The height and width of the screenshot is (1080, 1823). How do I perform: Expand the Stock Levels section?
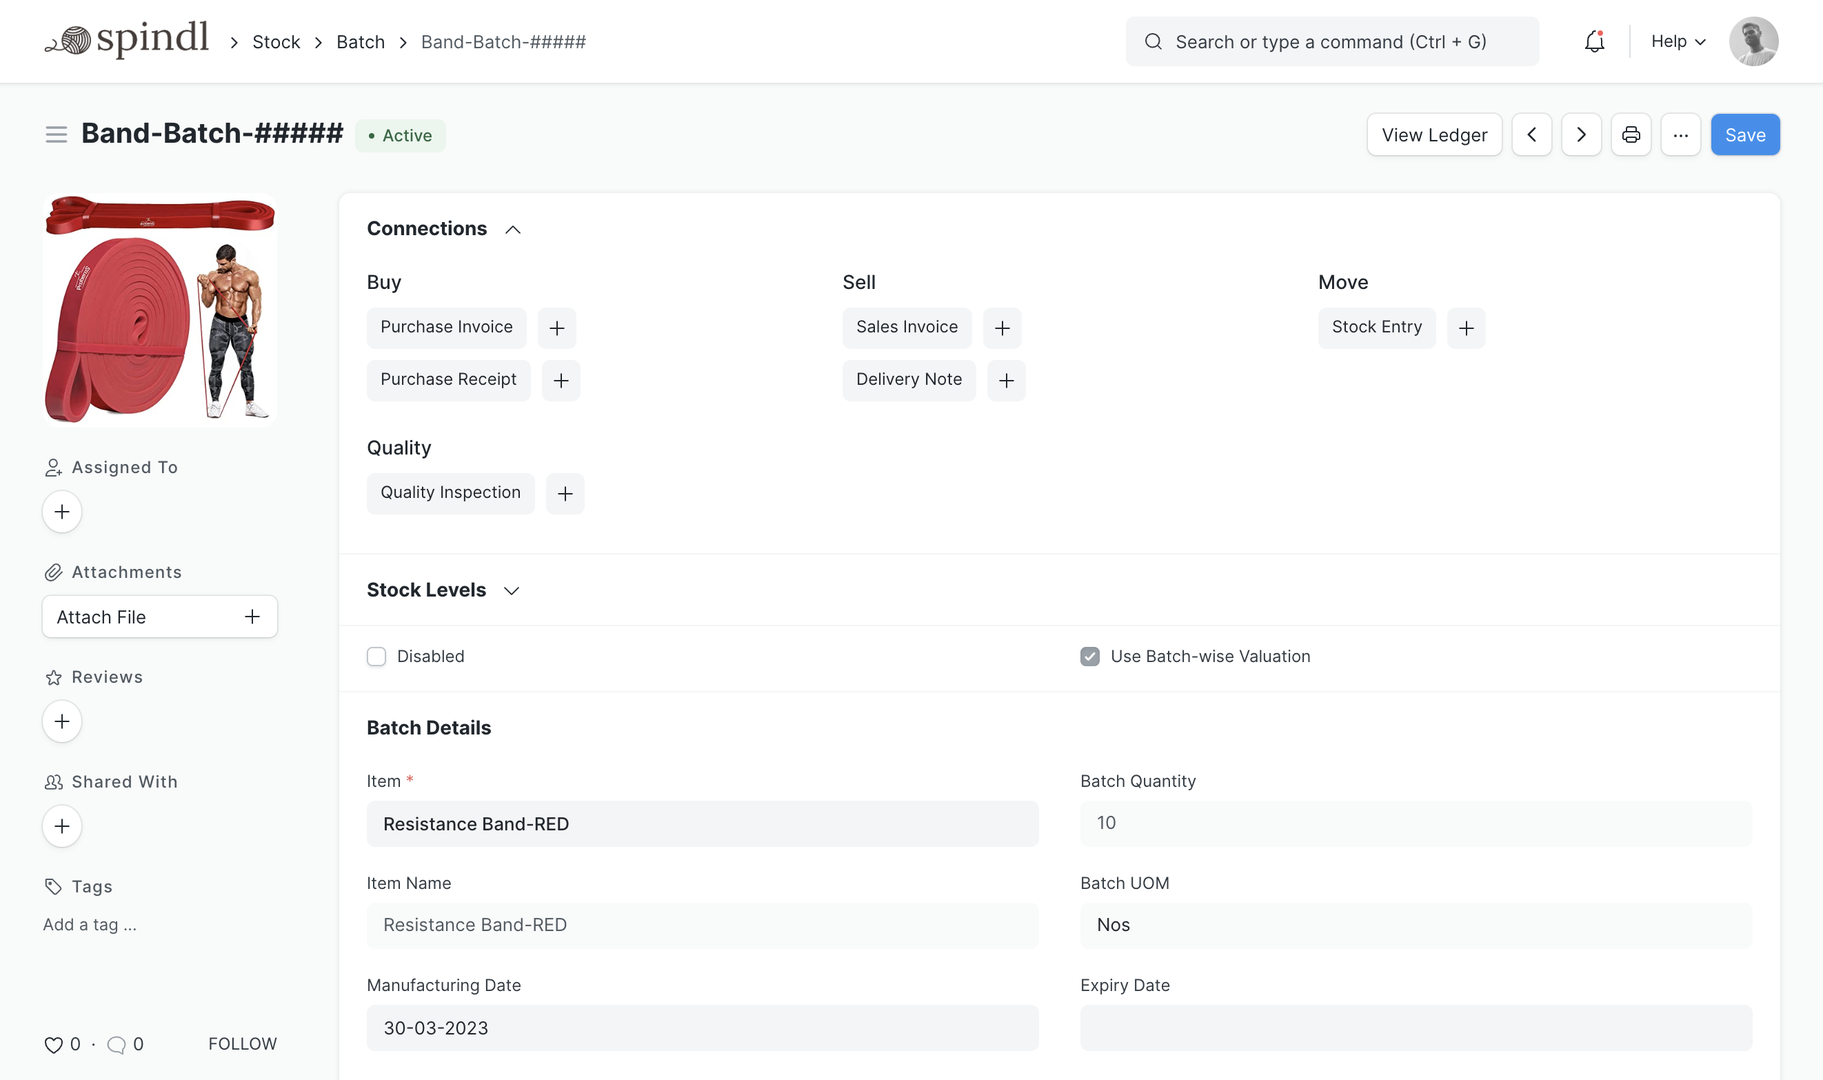(511, 591)
